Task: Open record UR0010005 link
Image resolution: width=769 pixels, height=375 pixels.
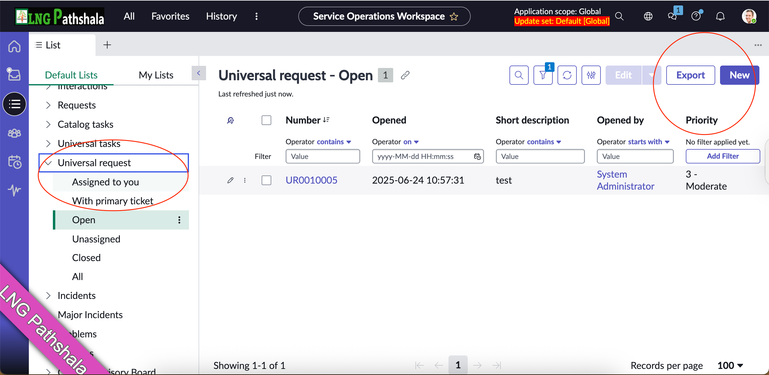Action: click(311, 180)
